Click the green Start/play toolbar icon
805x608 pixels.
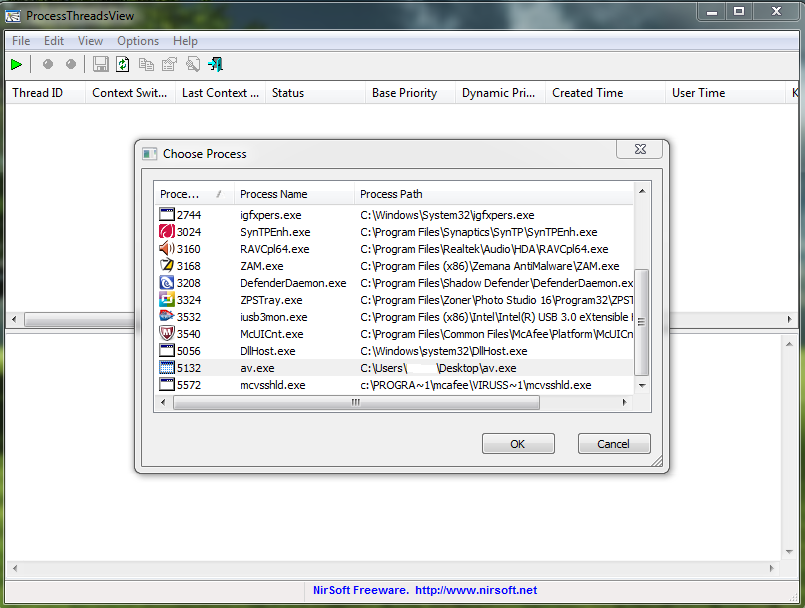click(16, 65)
